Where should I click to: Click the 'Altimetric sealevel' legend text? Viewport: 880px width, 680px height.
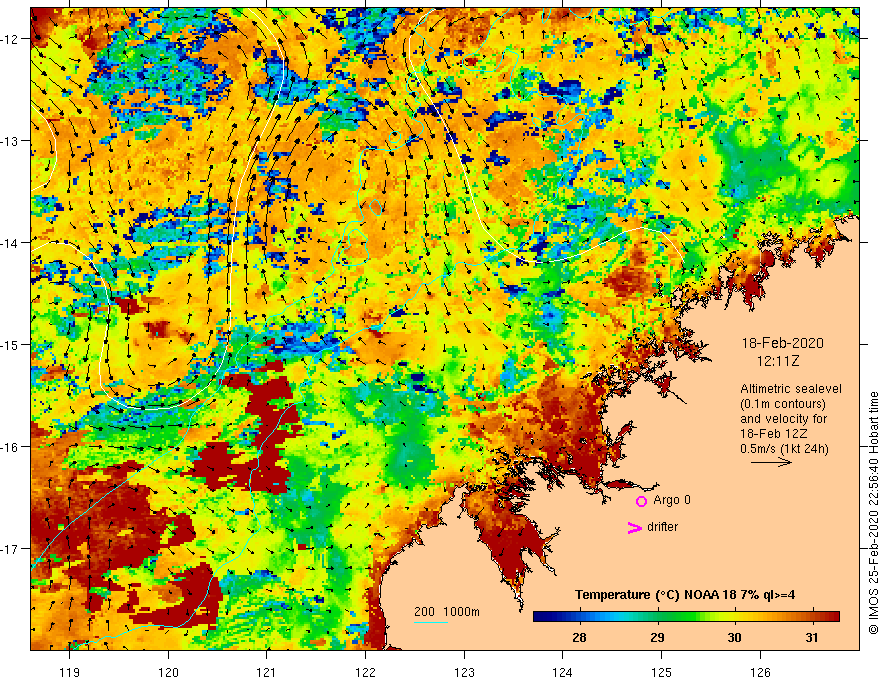click(x=791, y=389)
